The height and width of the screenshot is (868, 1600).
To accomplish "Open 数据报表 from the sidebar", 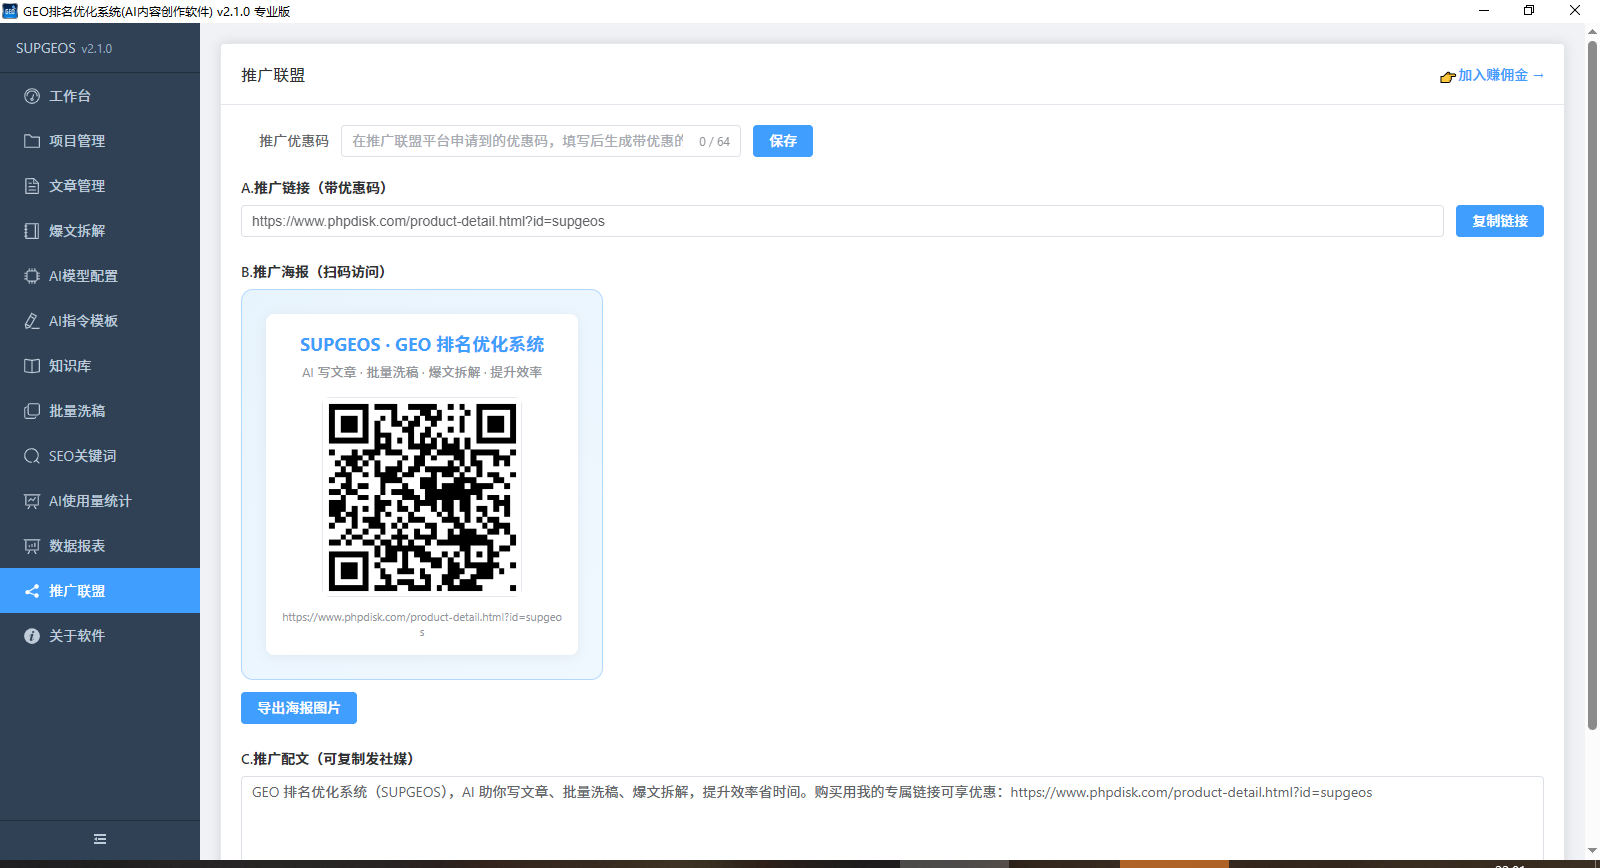I will coord(100,546).
